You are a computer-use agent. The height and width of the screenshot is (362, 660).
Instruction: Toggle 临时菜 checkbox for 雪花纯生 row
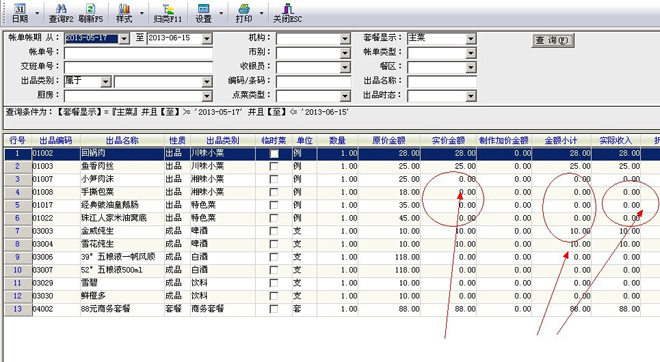coord(274,244)
